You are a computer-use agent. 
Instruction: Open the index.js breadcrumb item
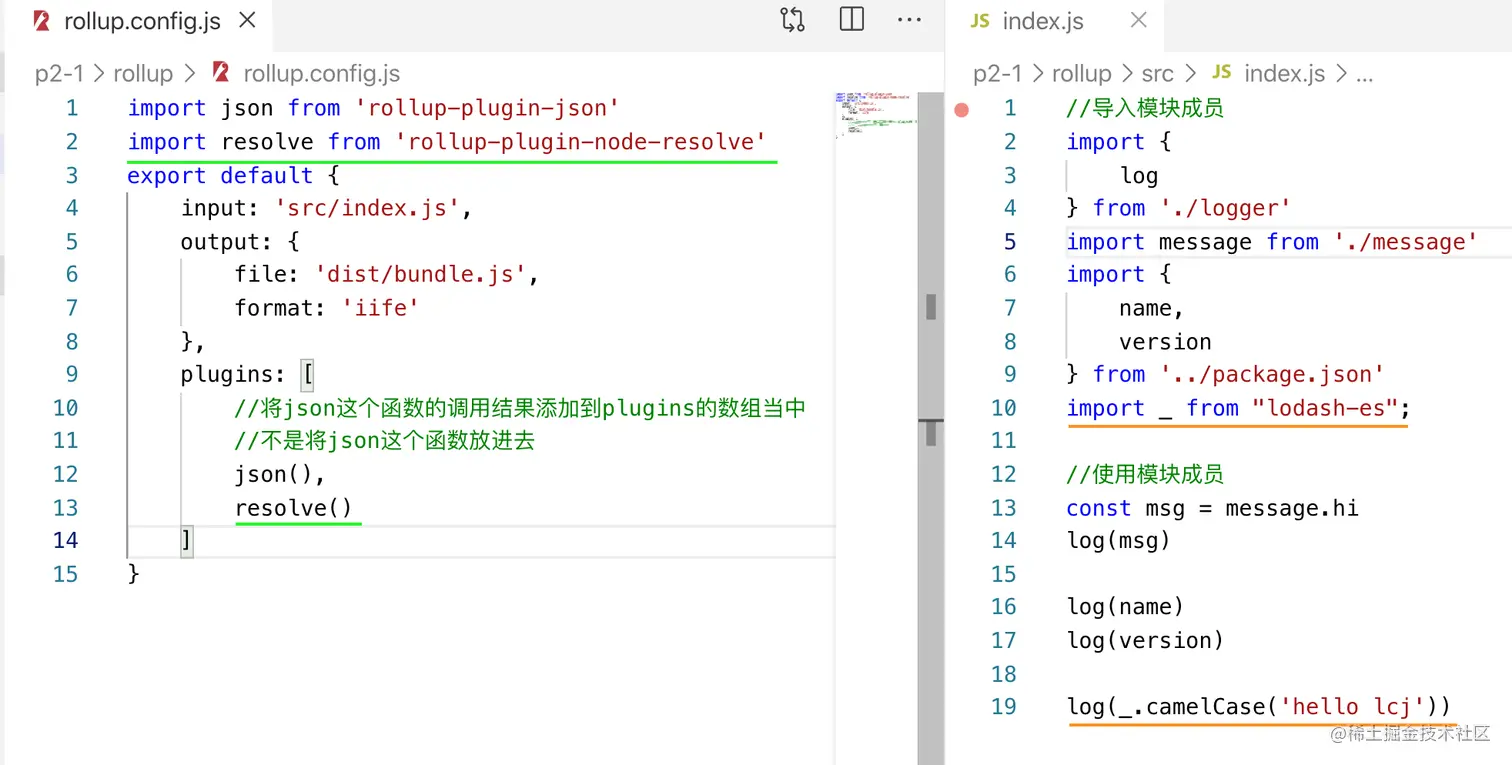point(1284,73)
